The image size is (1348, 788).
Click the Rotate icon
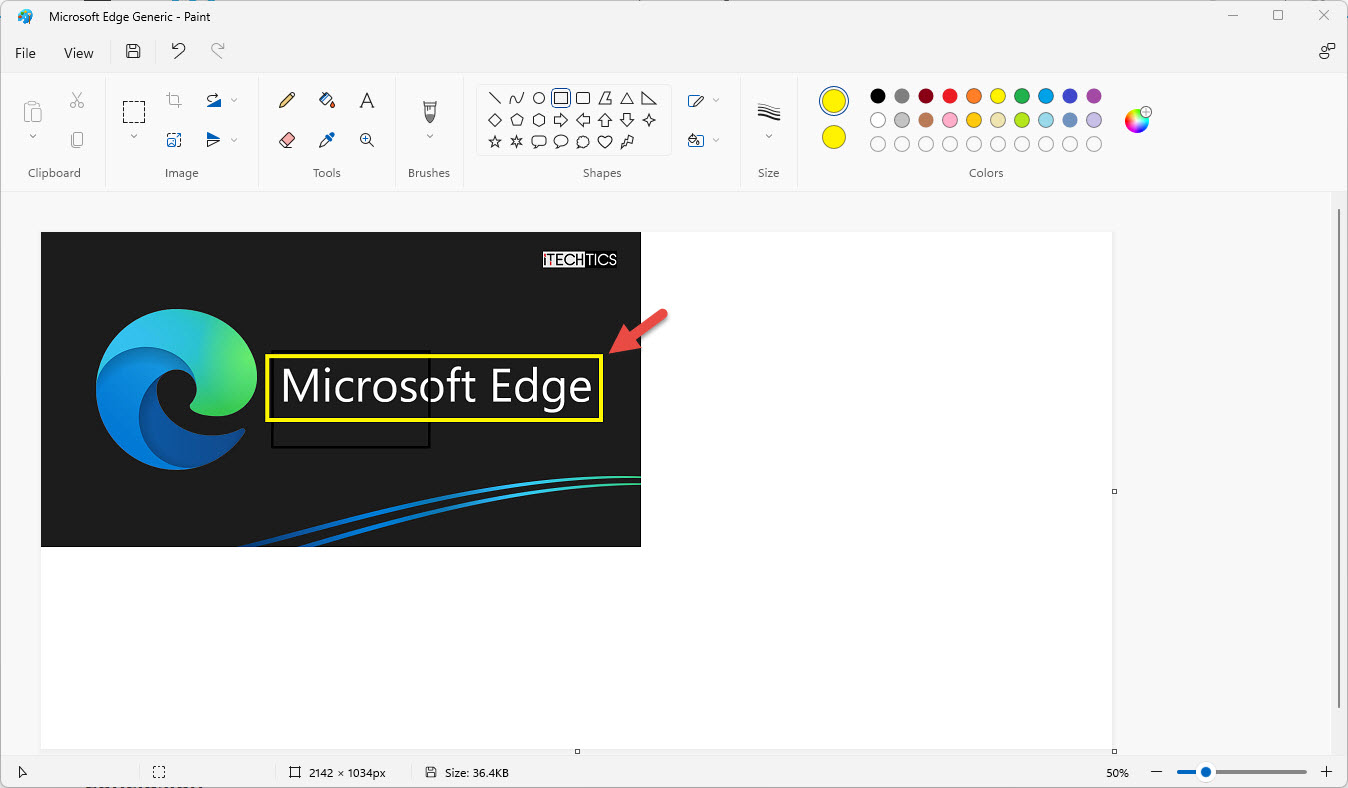[x=214, y=100]
